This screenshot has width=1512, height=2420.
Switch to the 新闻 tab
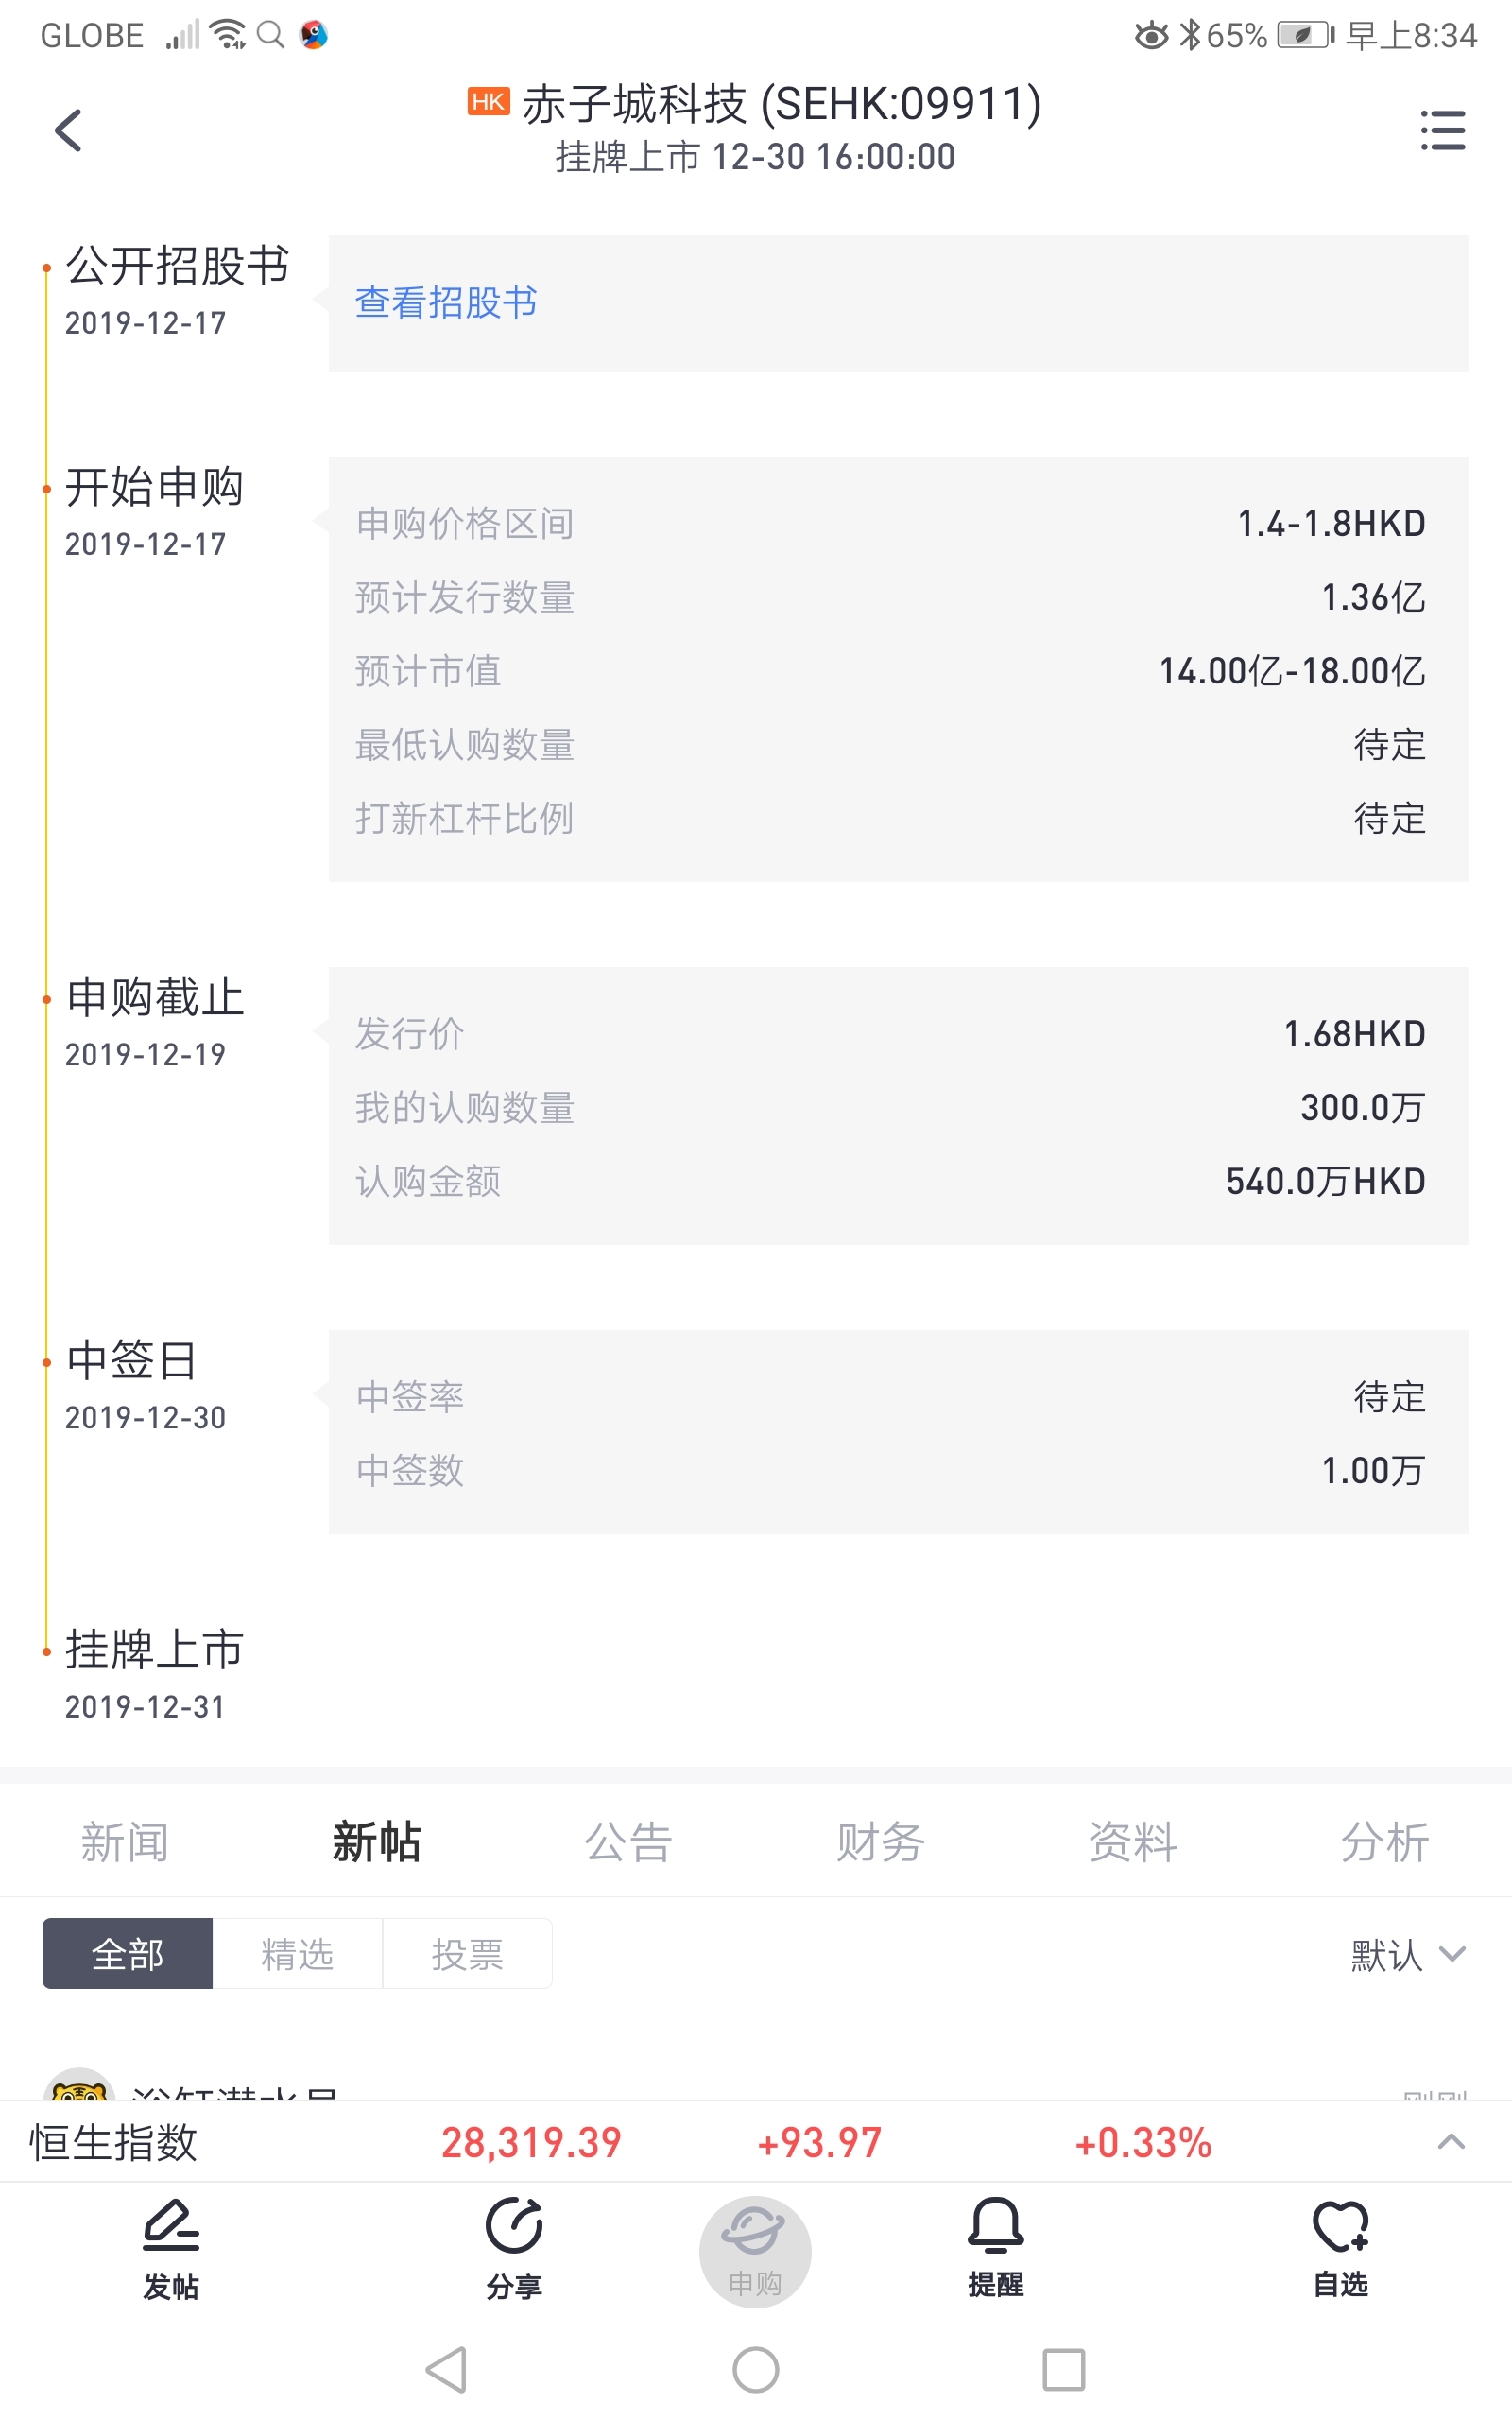click(125, 1841)
